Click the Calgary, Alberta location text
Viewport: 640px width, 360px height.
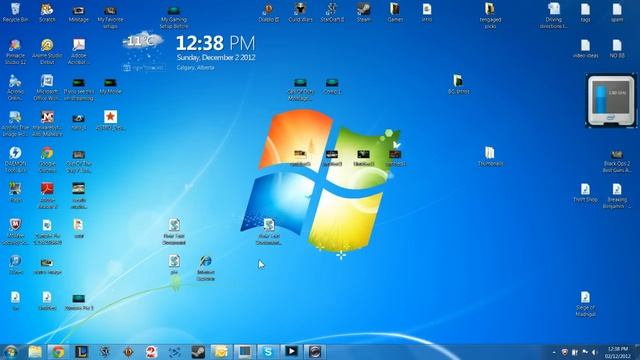tap(195, 68)
